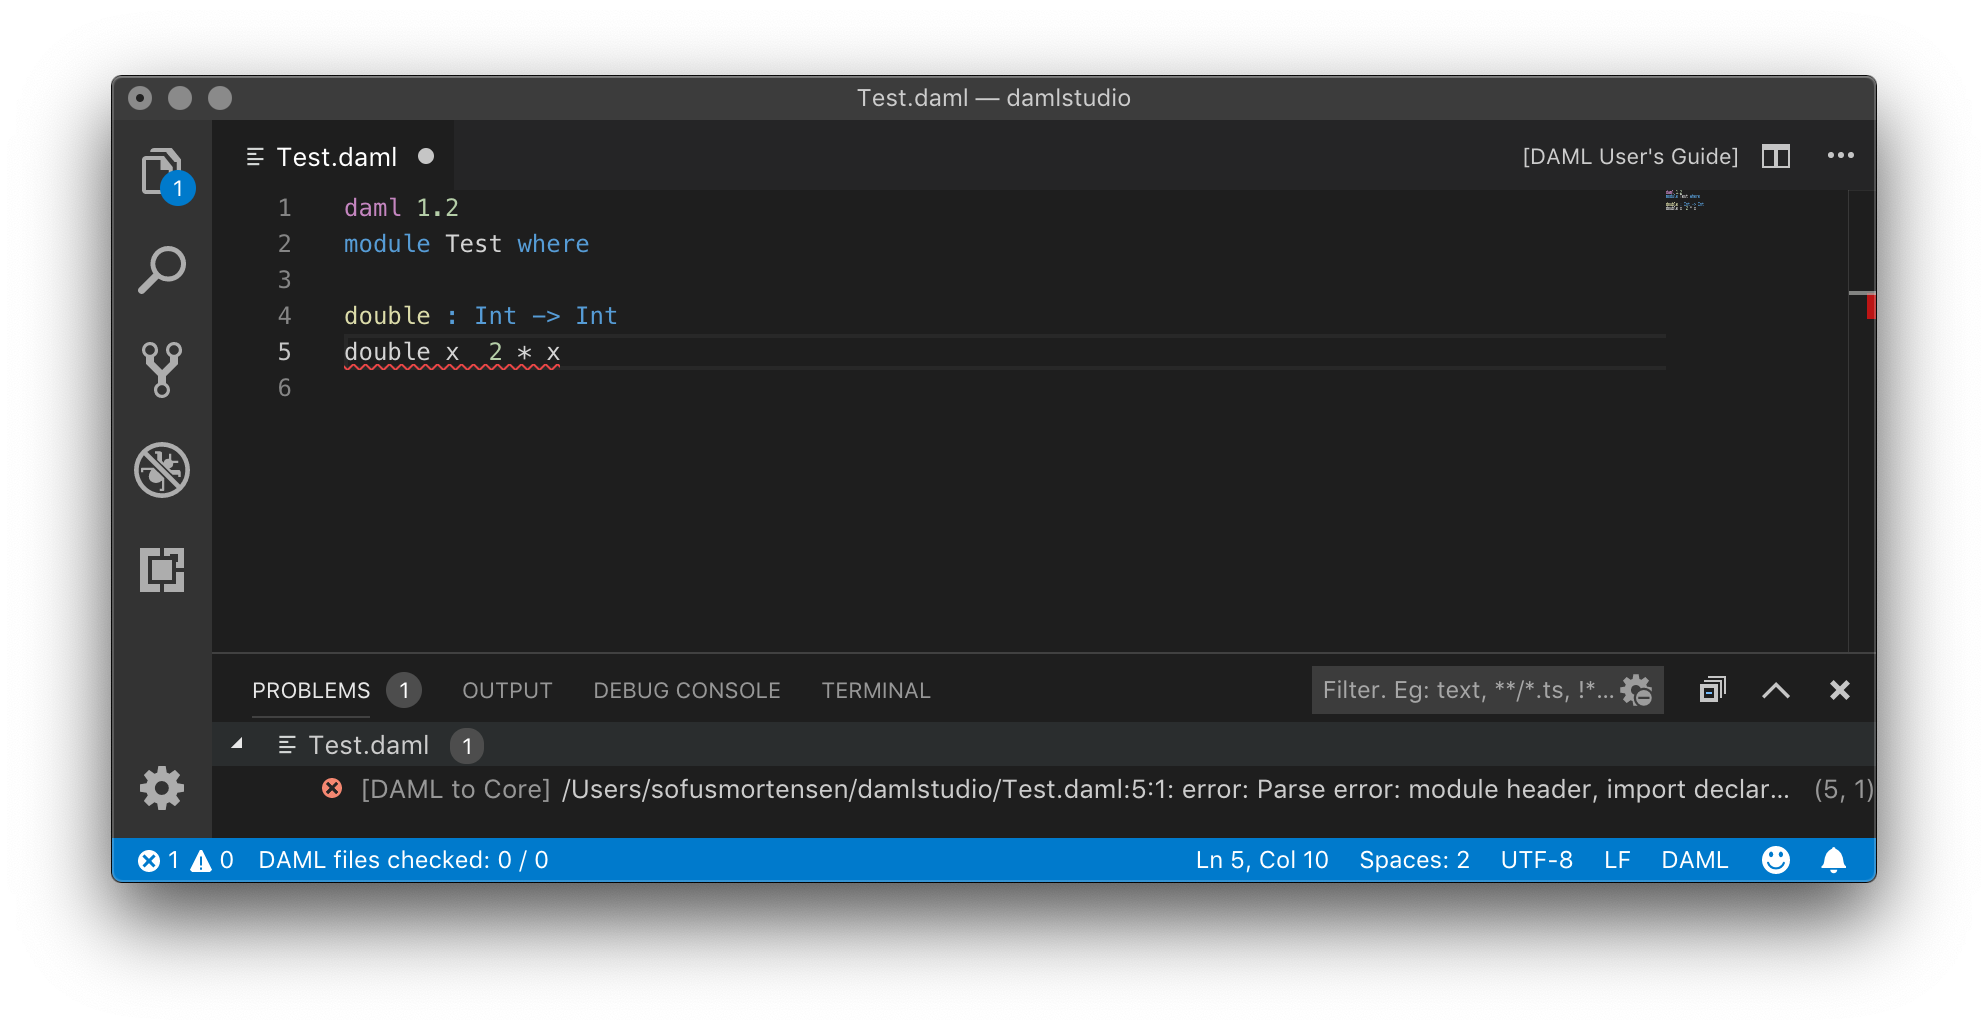Screen dimensions: 1988x1030
Task: Click the Test.daml file icon in the editor tab
Action: click(255, 157)
